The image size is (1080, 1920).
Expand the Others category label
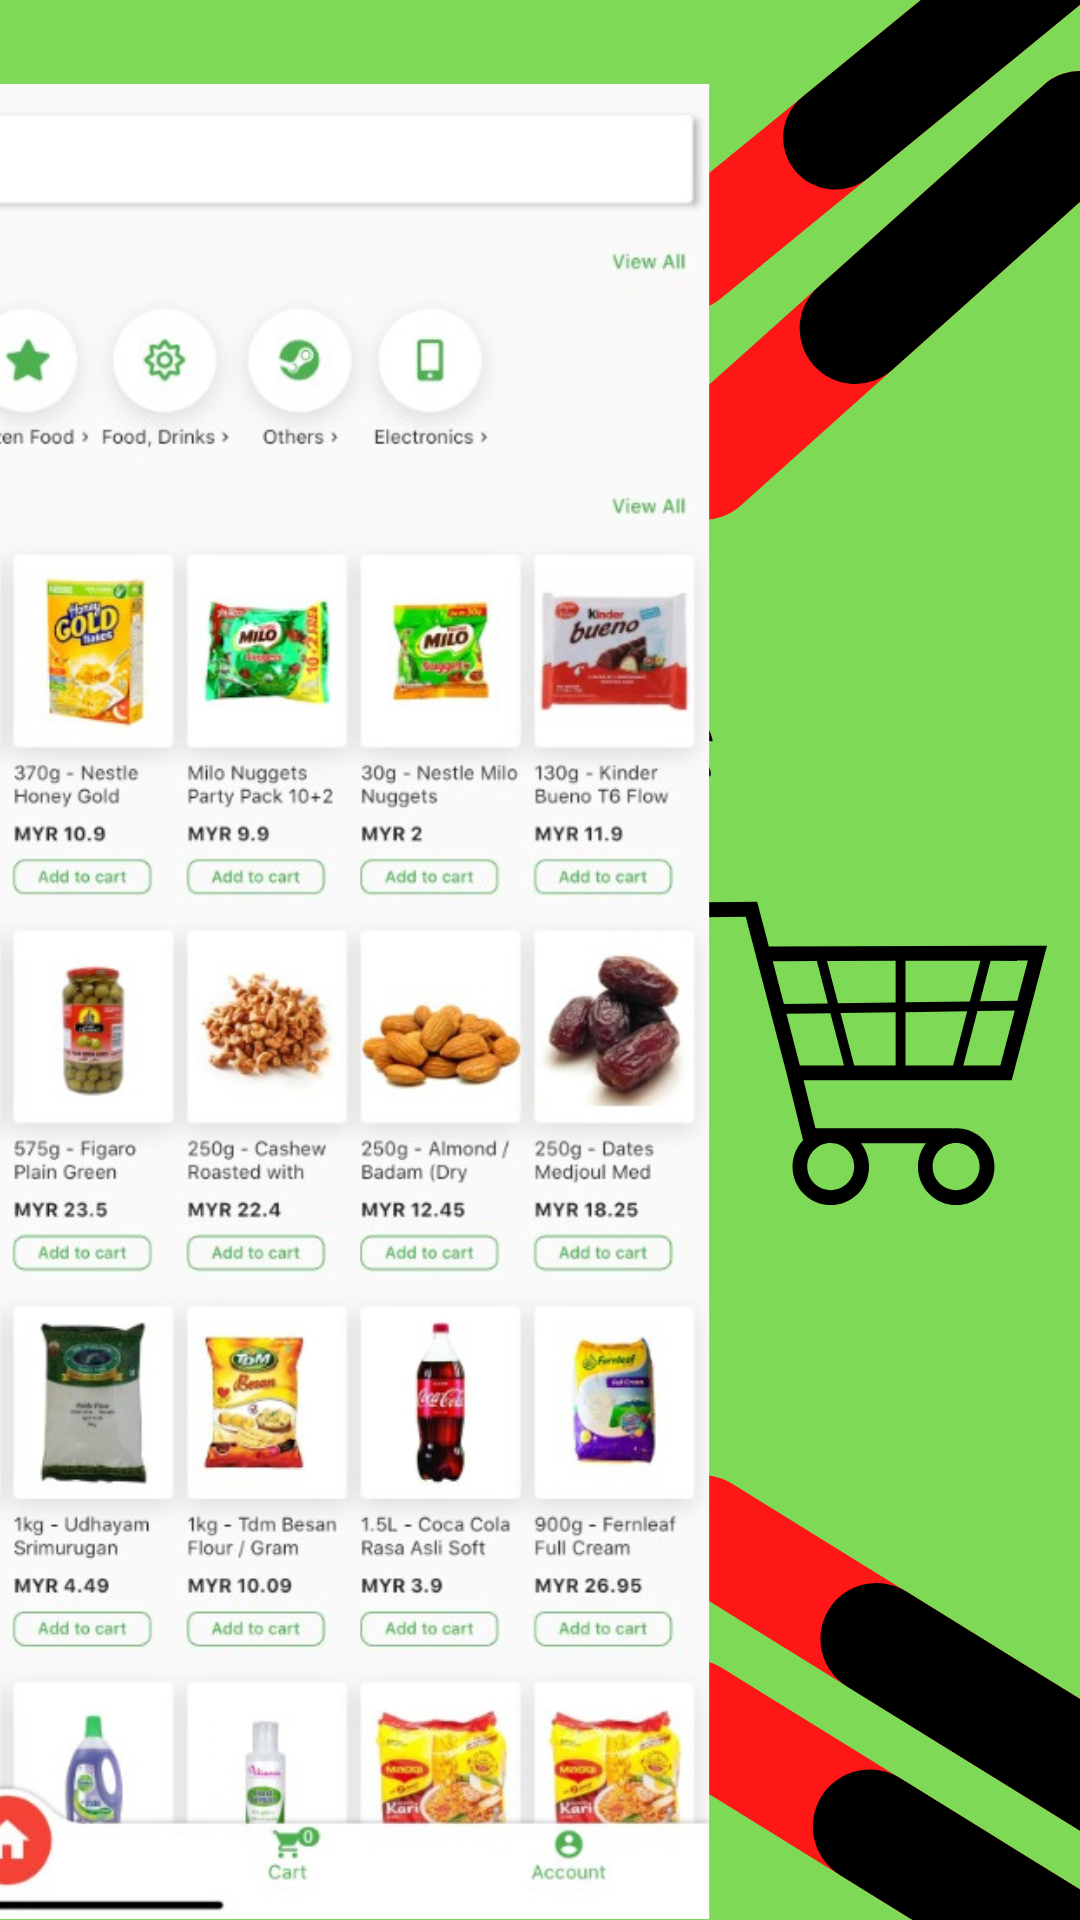pos(300,437)
